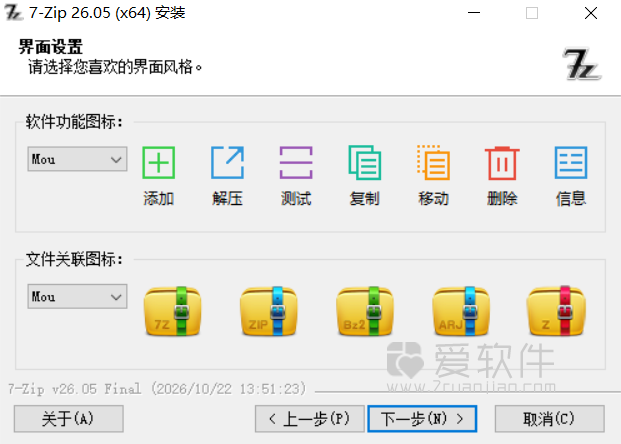Viewport: 621px width, 444px height.
Task: Click the teal 复制 (Copy) icon
Action: pos(365,163)
